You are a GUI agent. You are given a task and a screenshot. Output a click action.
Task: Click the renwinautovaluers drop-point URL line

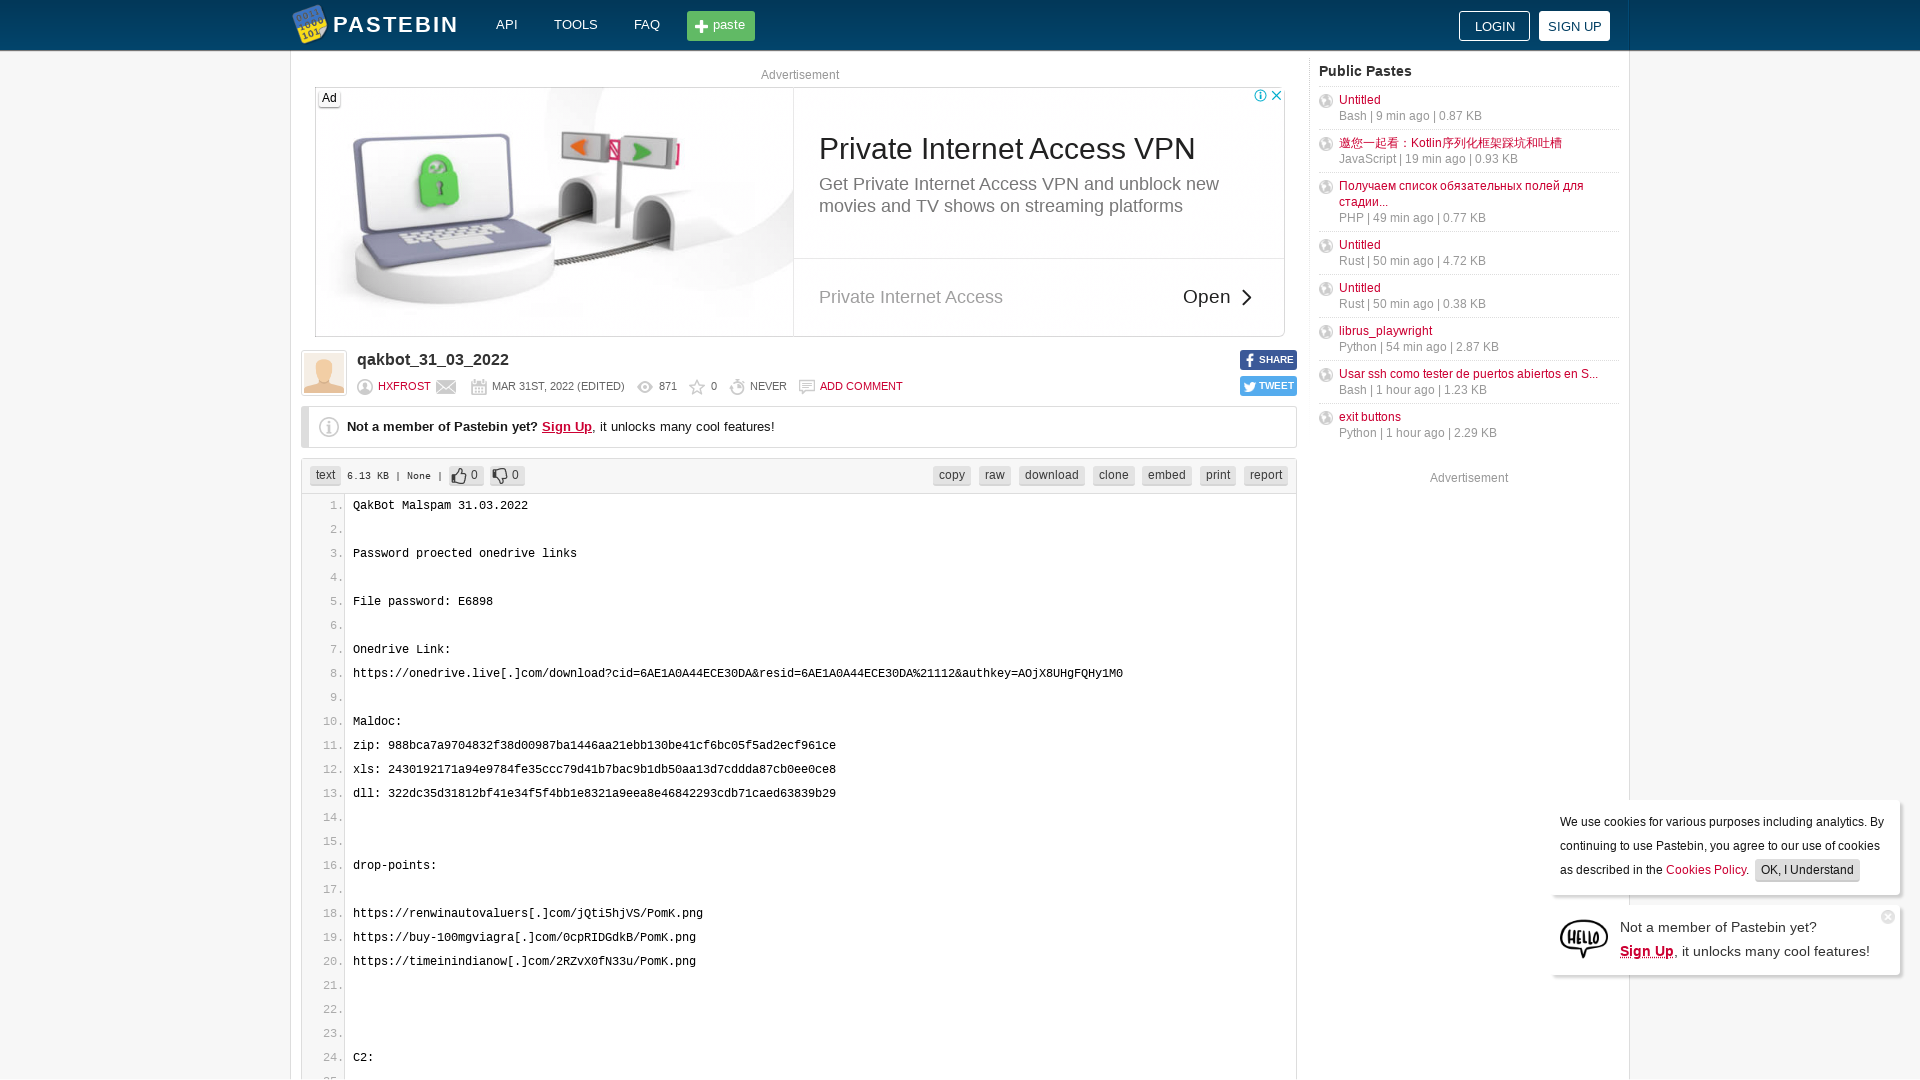(528, 914)
